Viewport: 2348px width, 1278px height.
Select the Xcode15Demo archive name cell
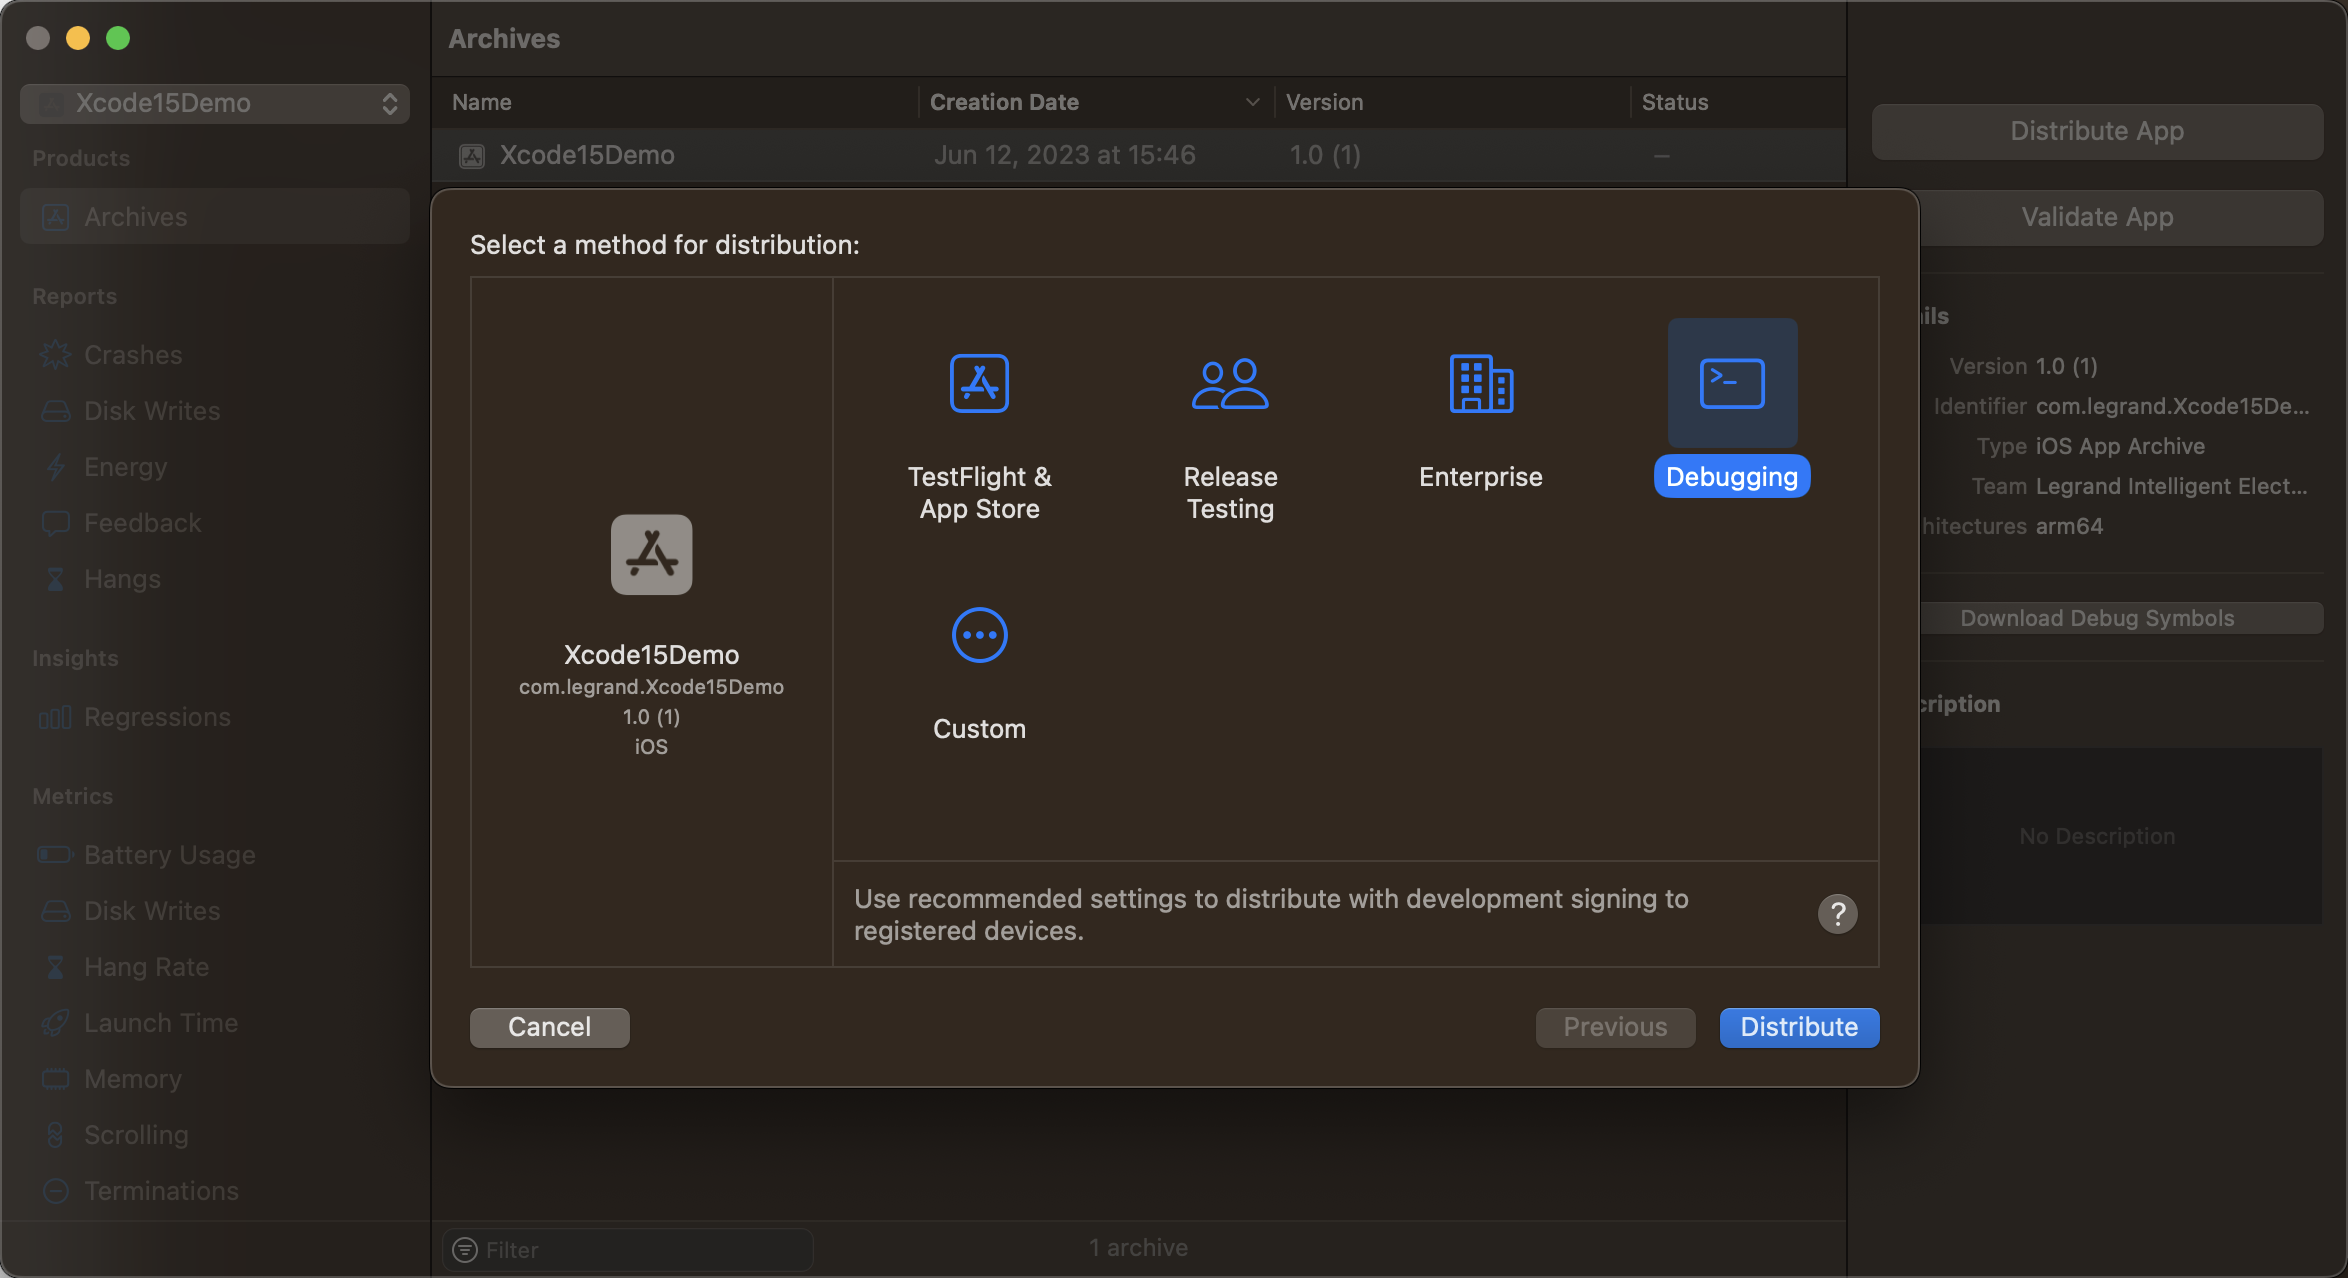587,155
